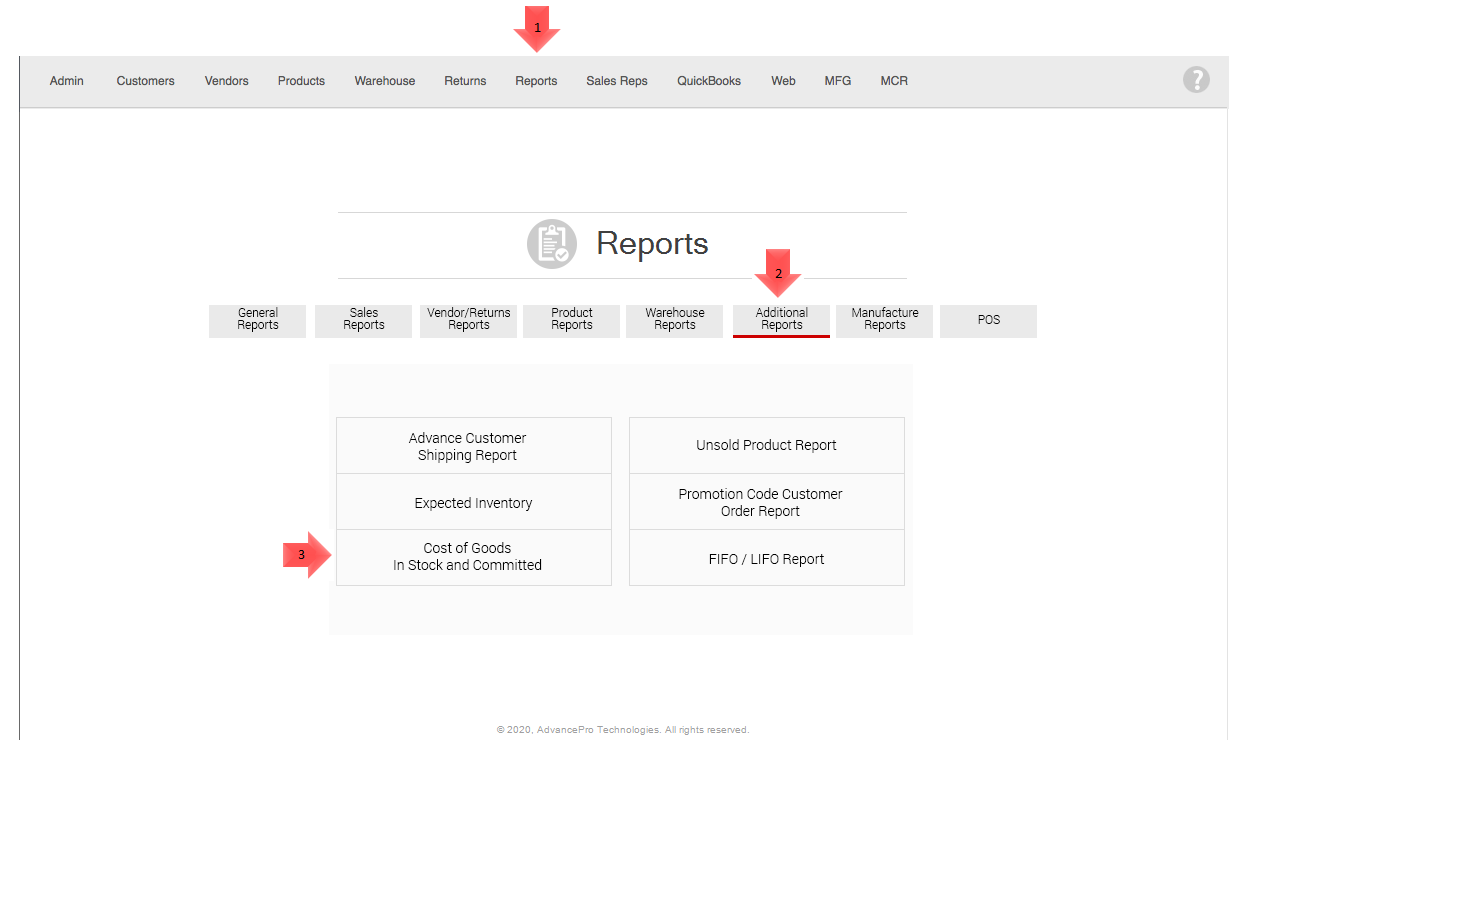The width and height of the screenshot is (1478, 918).
Task: Open Promotion Code Customer Order Report
Action: point(766,503)
